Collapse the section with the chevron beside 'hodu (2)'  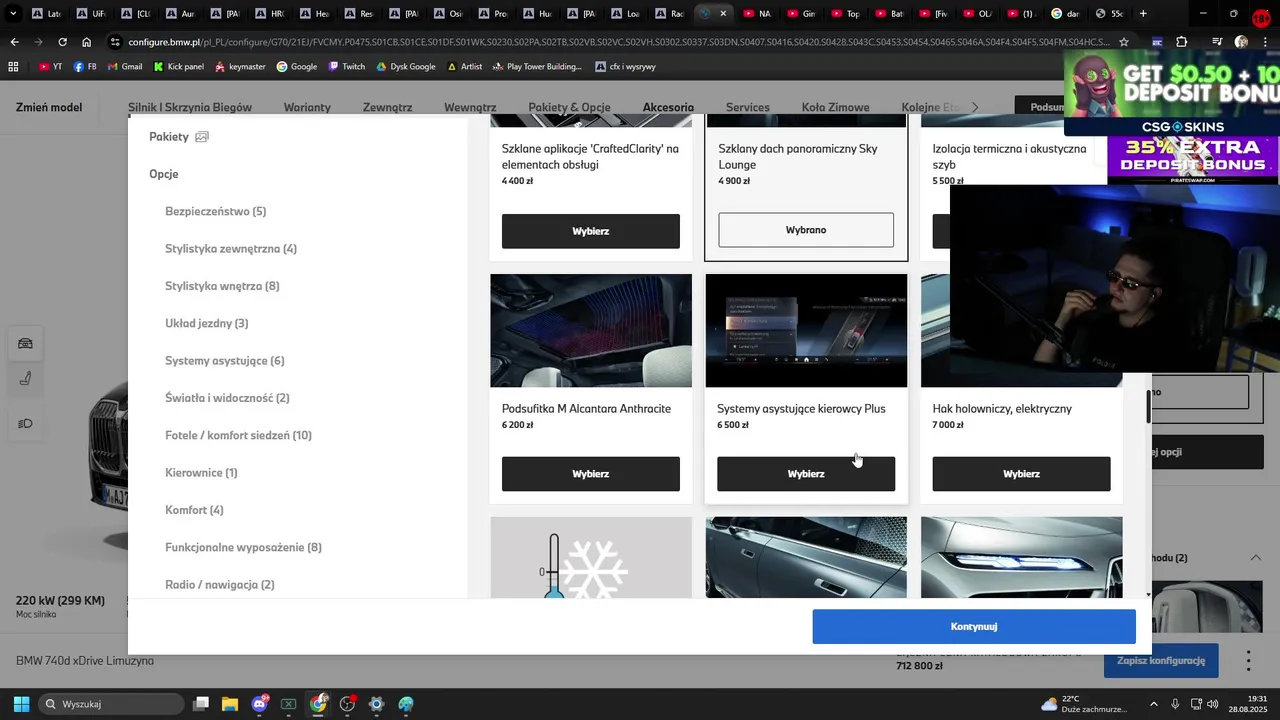click(x=1256, y=557)
